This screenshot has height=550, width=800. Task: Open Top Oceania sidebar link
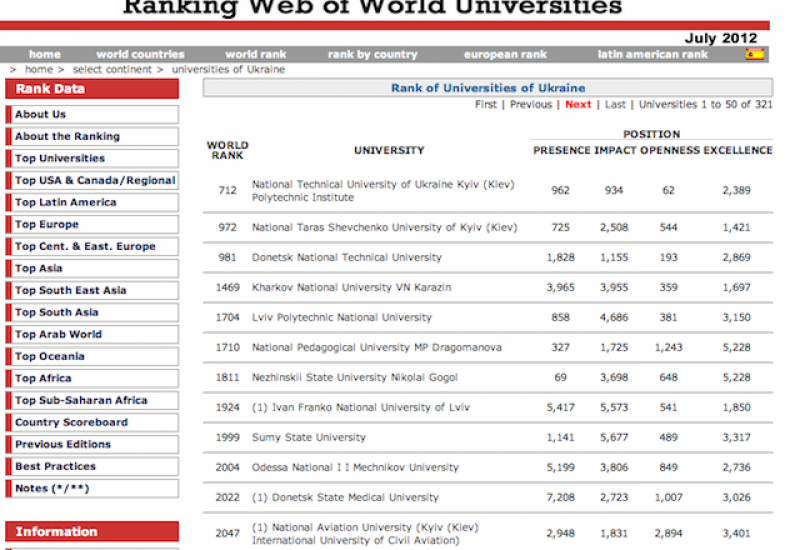pyautogui.click(x=92, y=356)
